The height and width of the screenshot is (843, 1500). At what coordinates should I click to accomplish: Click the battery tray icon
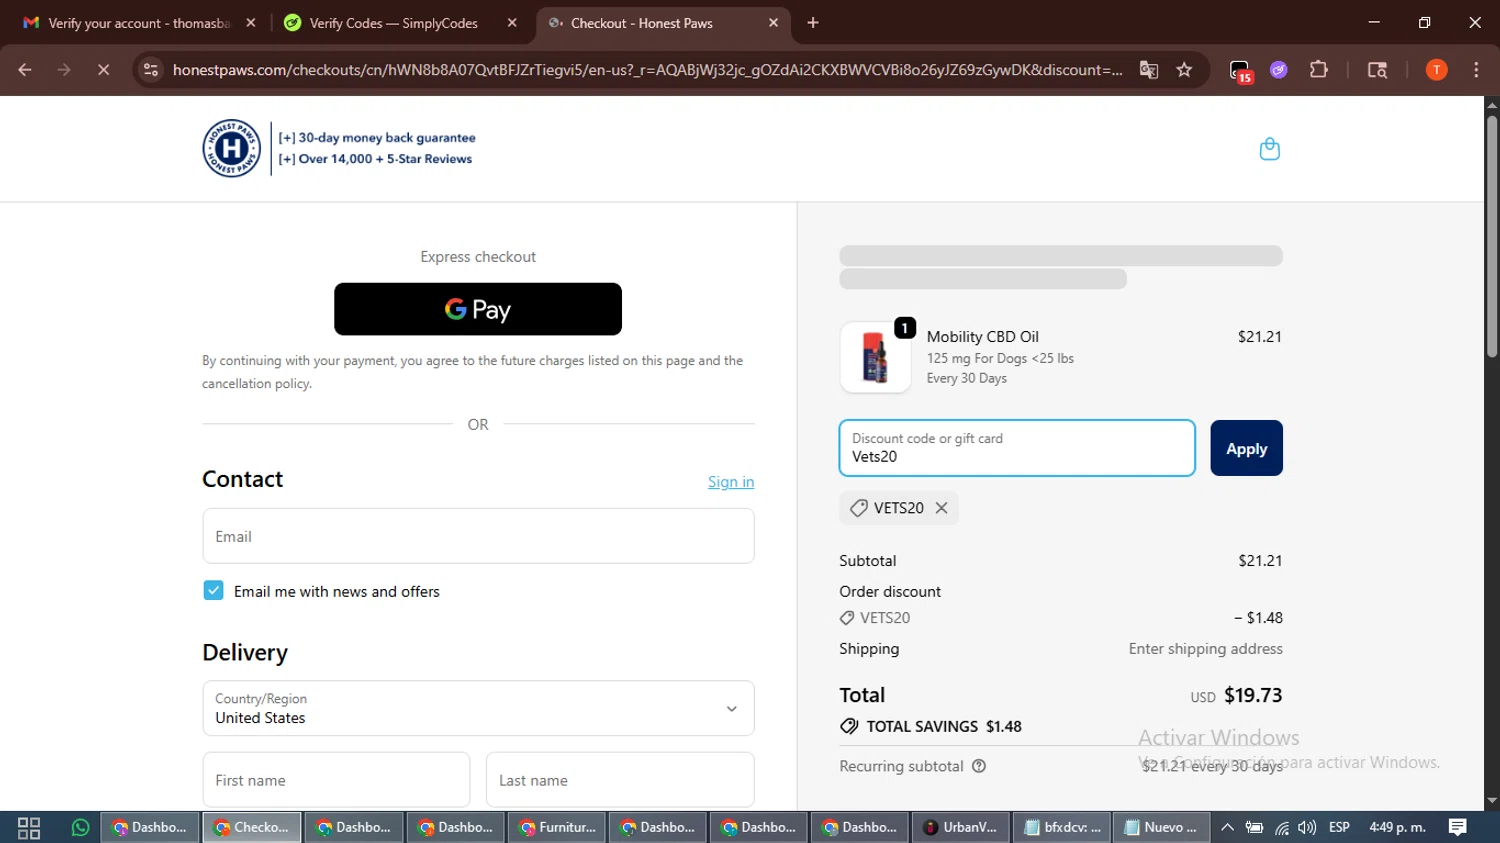pos(1254,827)
